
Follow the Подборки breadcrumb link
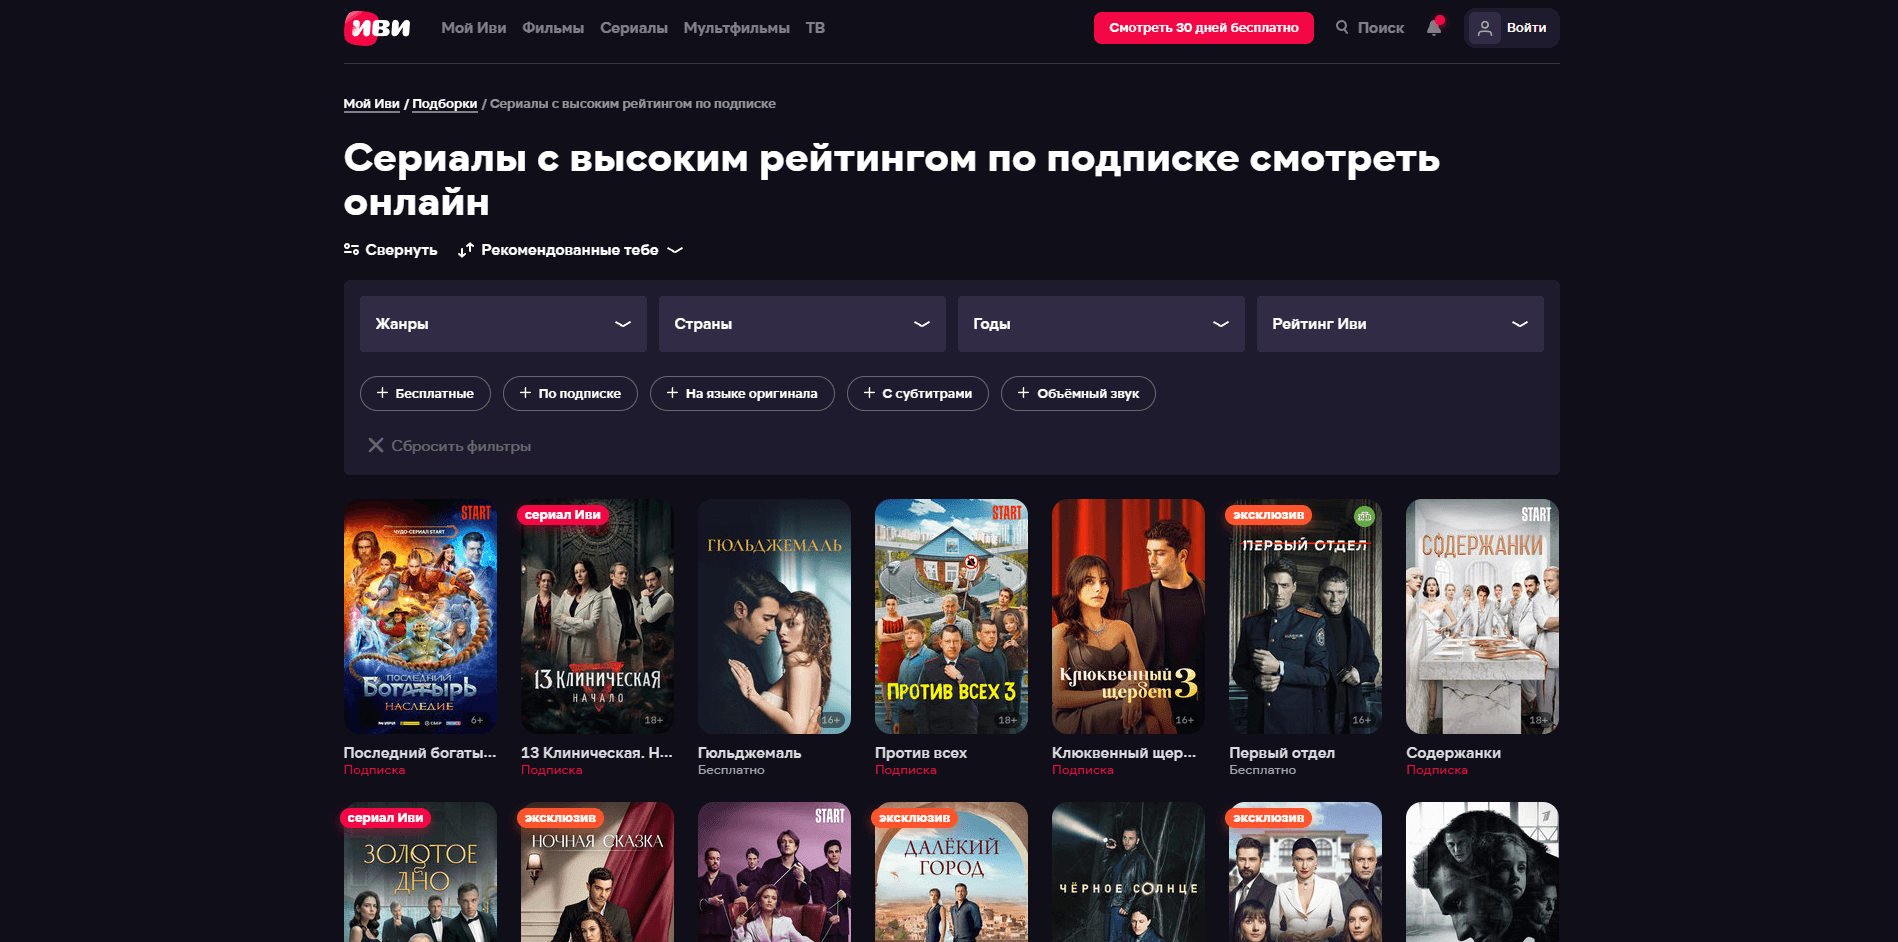(445, 104)
